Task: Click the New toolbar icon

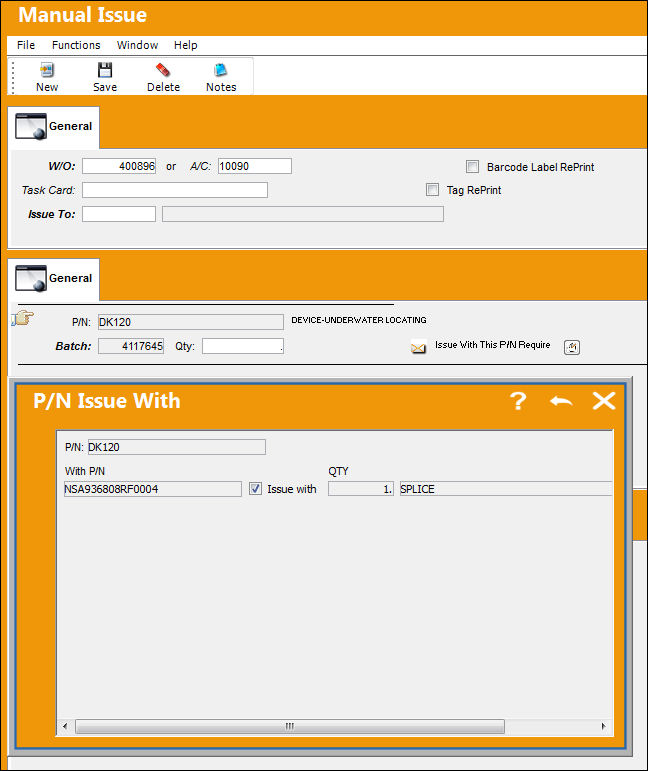Action: 47,70
